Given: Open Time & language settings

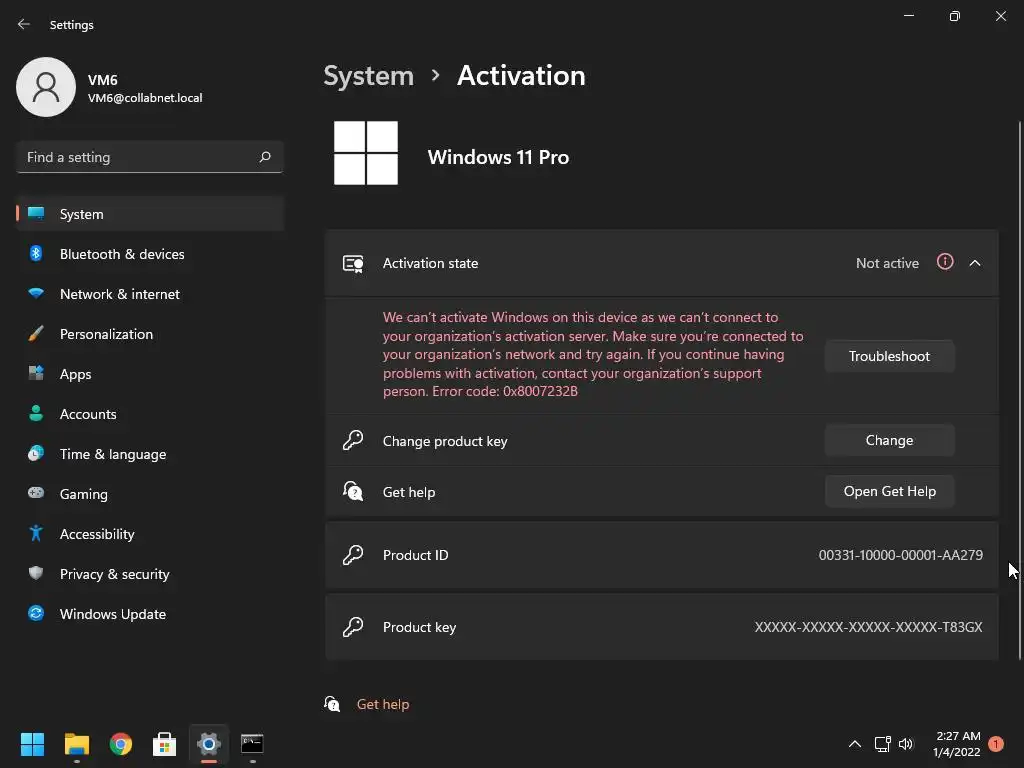Looking at the screenshot, I should [150, 454].
